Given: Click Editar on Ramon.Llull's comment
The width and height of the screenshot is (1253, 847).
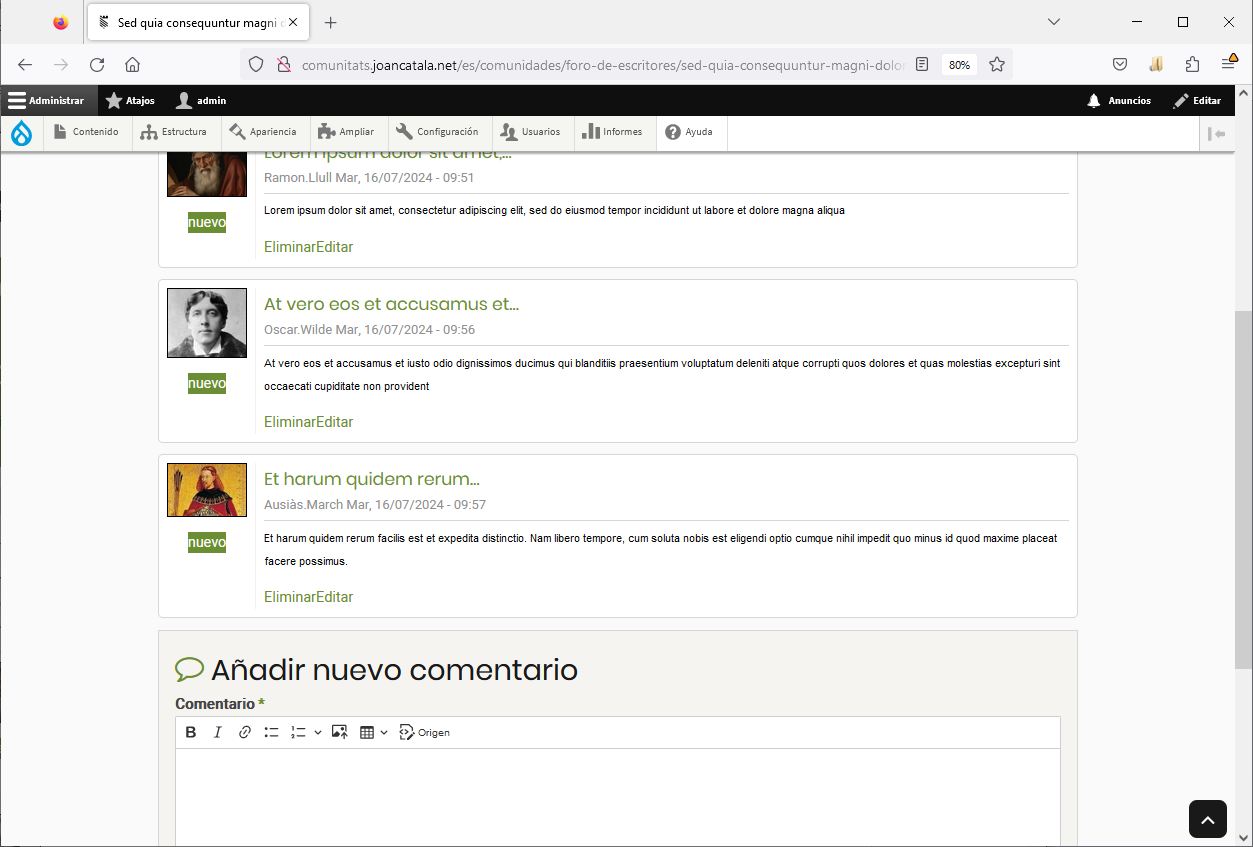Looking at the screenshot, I should tap(335, 247).
